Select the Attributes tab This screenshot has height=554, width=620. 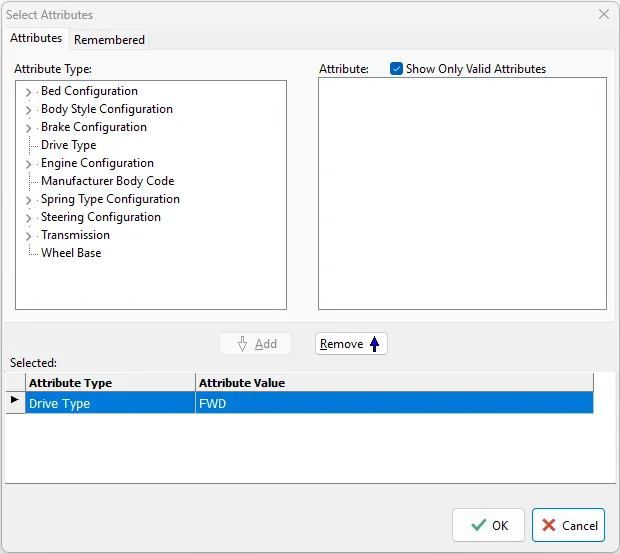click(x=36, y=38)
